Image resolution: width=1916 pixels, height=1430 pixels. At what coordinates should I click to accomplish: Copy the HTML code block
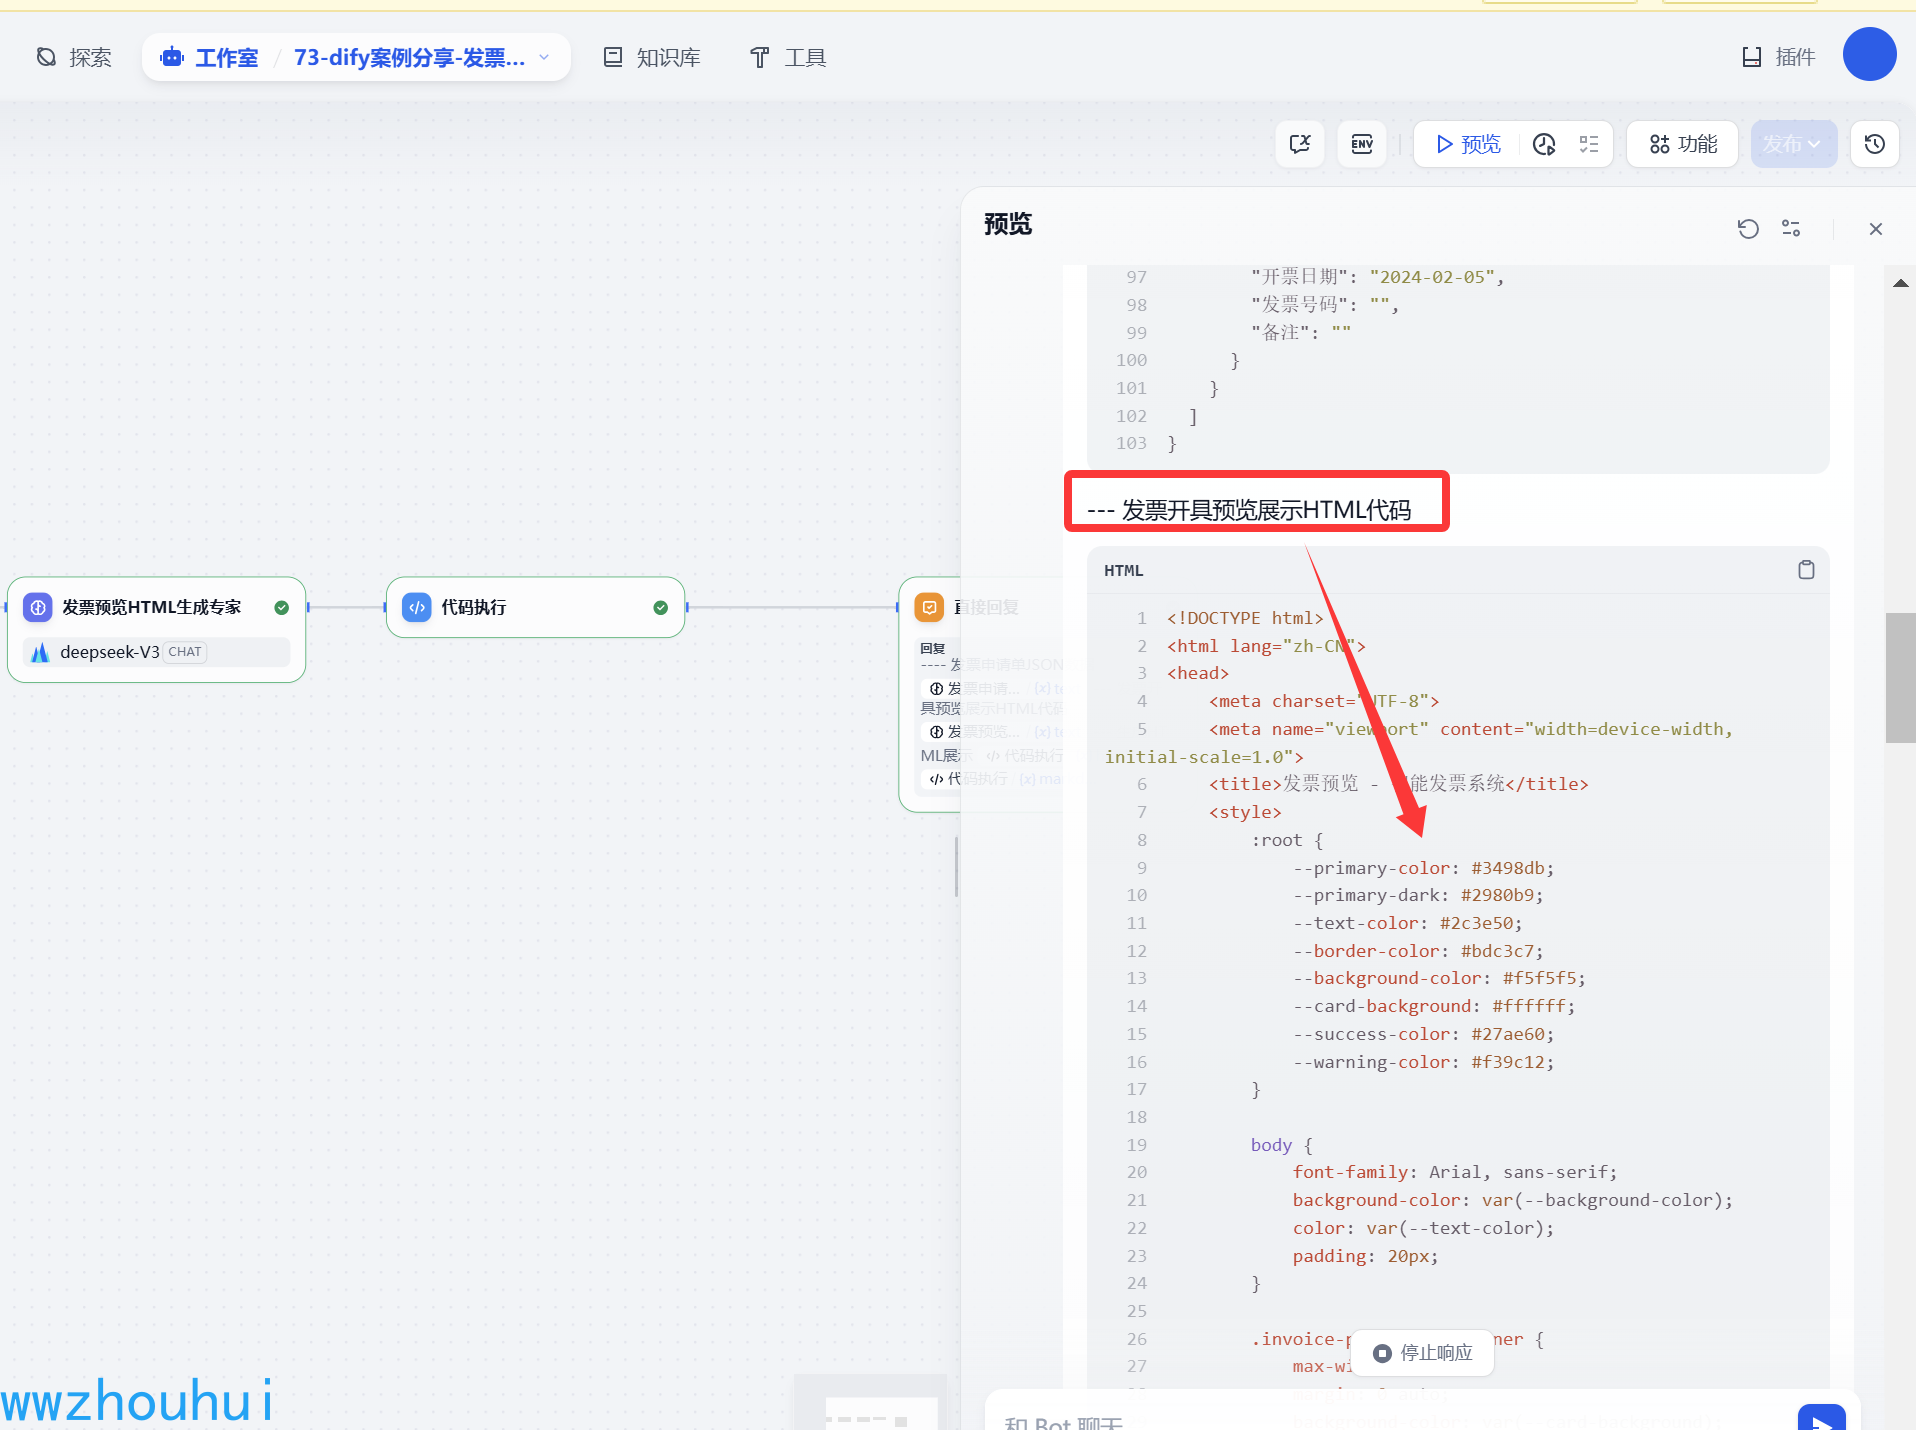(x=1806, y=570)
